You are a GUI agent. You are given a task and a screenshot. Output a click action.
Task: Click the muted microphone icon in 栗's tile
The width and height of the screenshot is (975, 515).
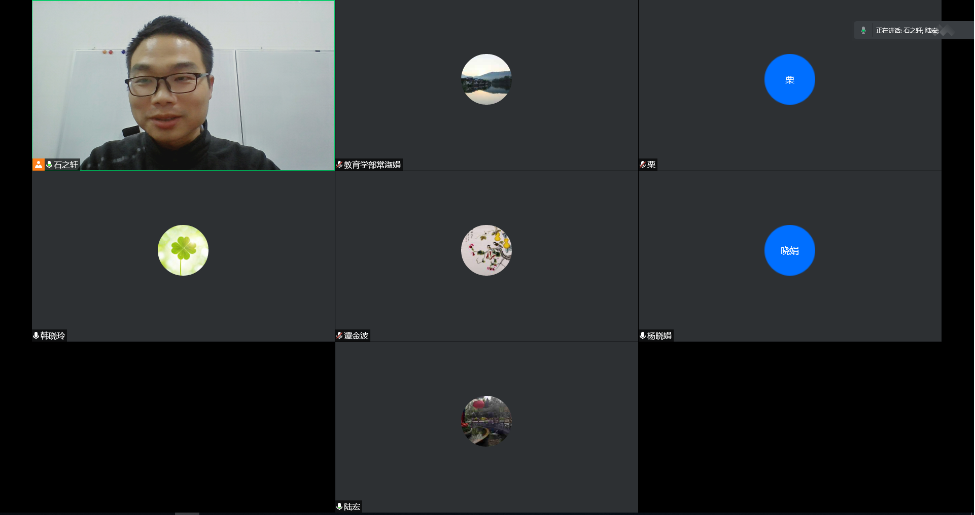(643, 165)
